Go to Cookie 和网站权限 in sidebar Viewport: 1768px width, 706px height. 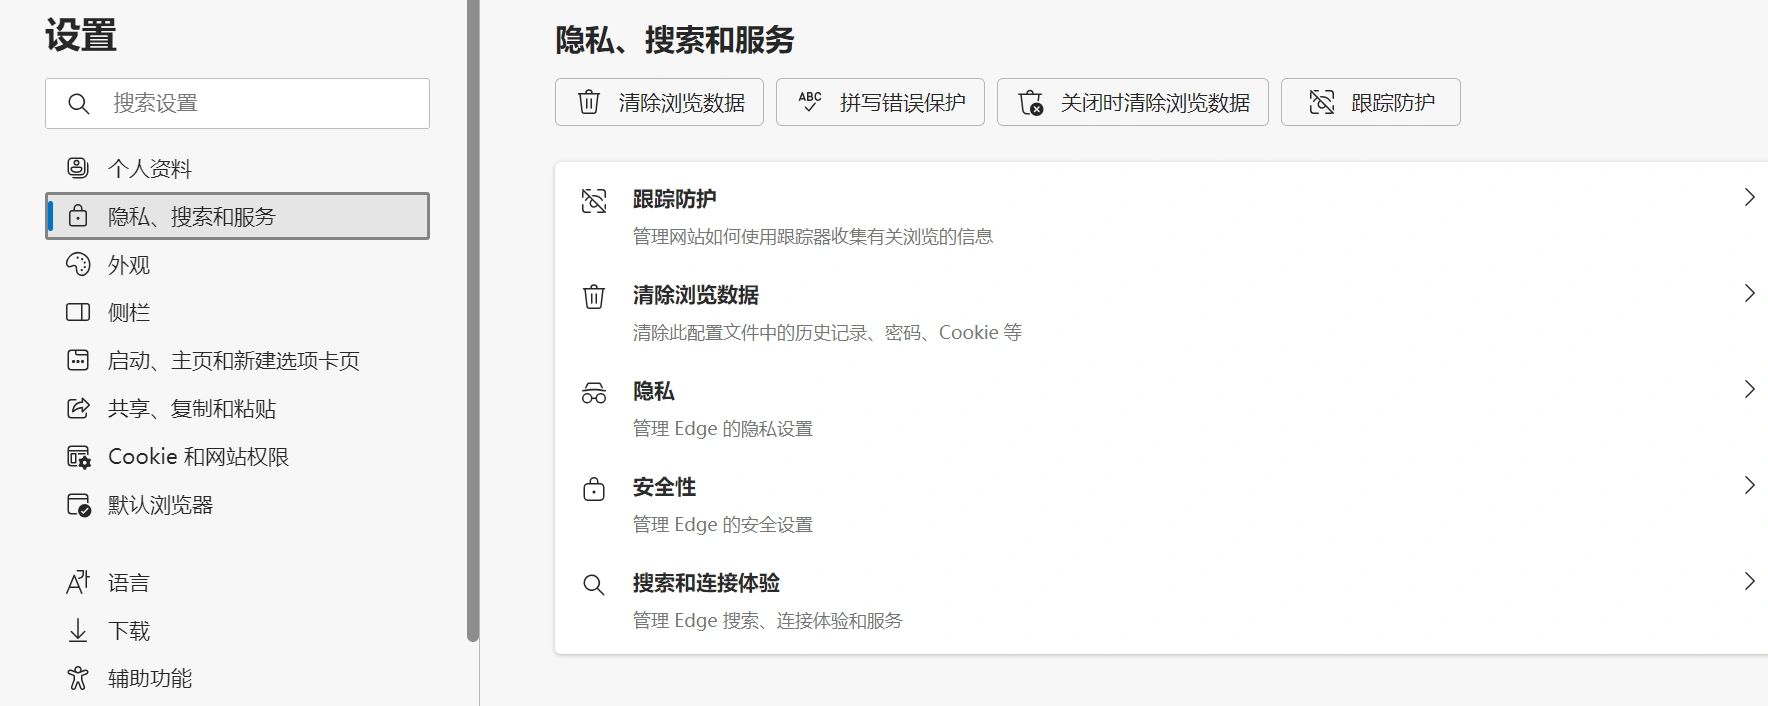tap(198, 457)
